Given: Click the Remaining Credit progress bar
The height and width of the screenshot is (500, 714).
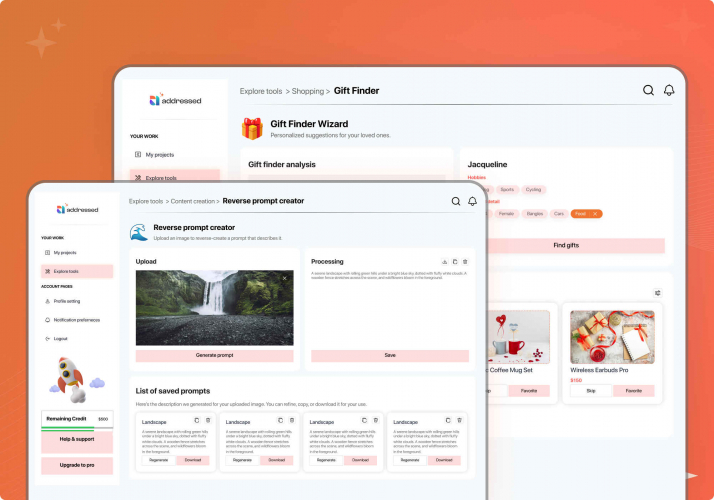Looking at the screenshot, I should (x=77, y=429).
